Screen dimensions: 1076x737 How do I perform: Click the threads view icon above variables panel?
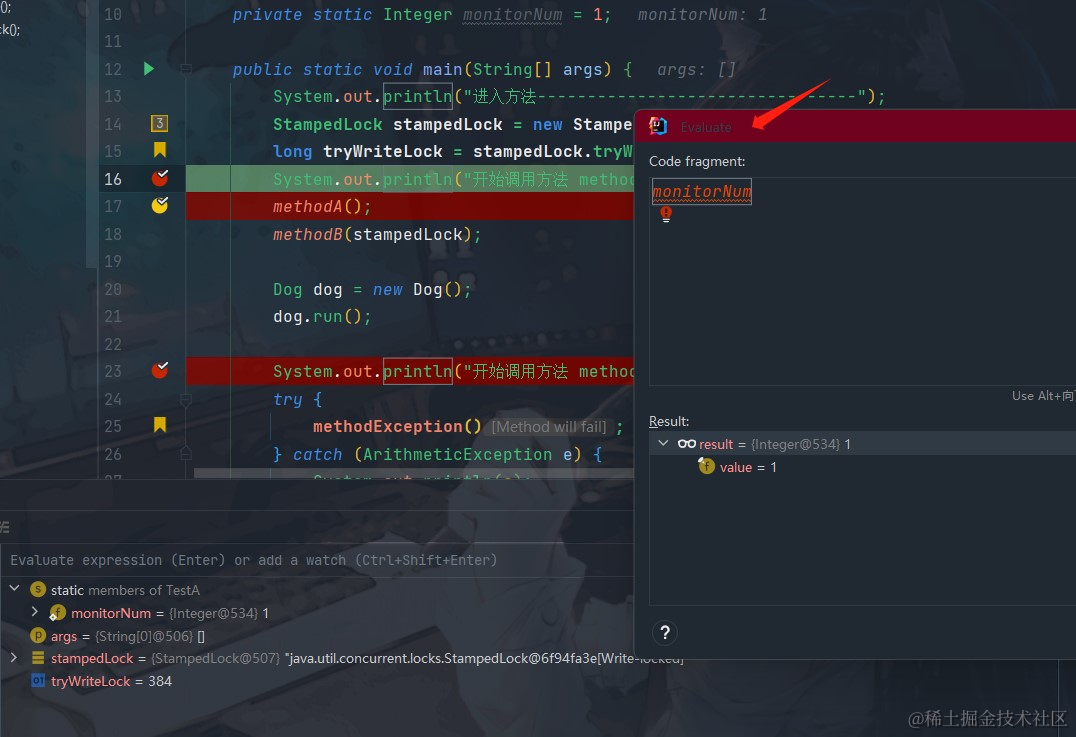pos(4,527)
